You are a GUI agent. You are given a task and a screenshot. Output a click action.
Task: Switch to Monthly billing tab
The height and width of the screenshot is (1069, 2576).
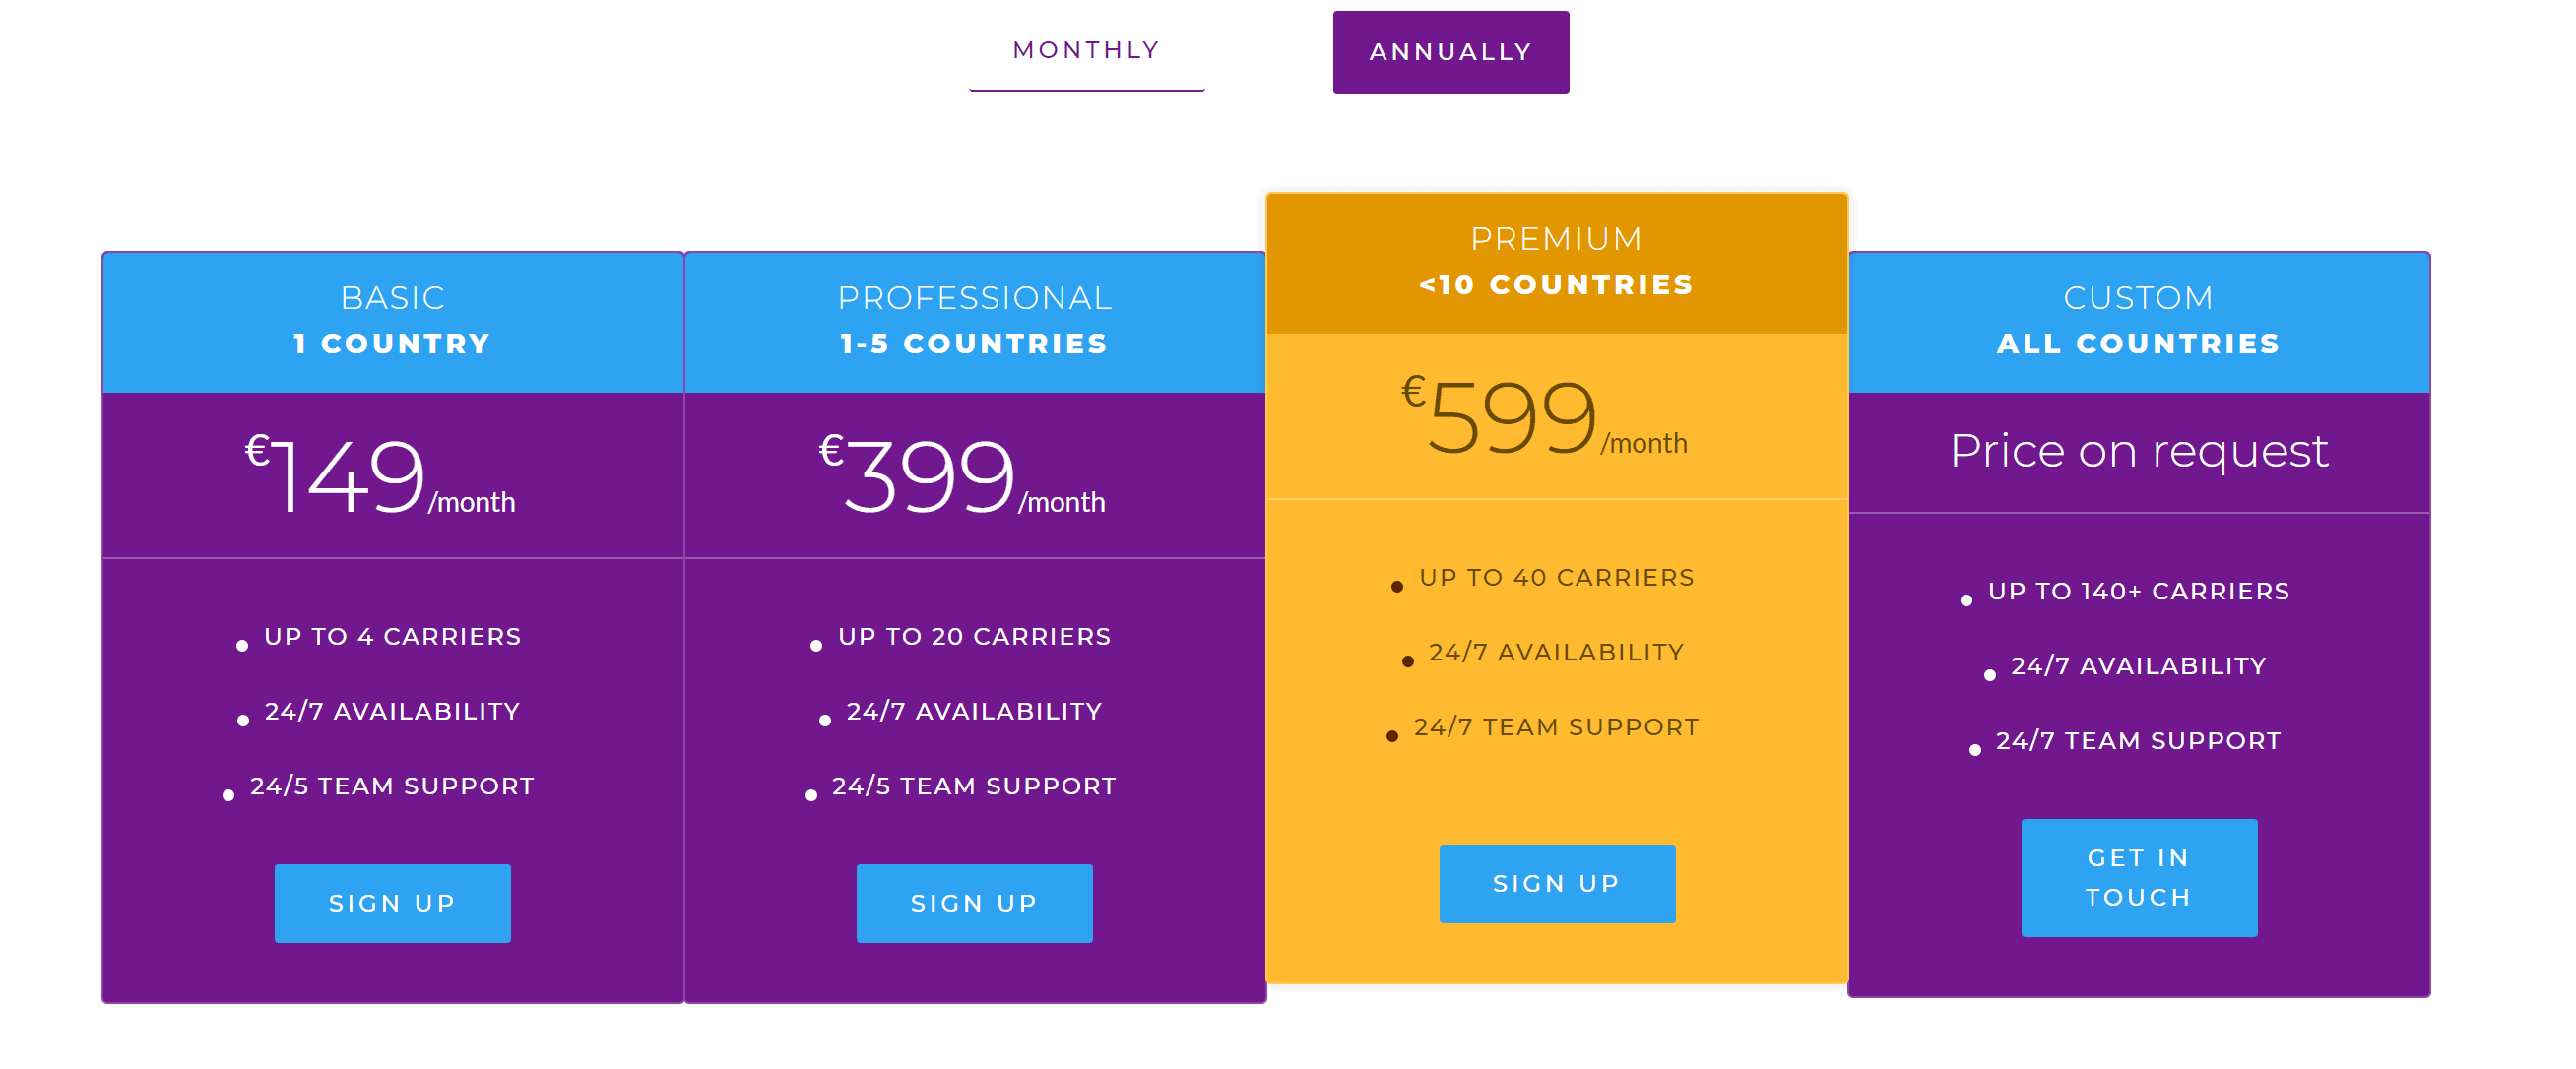1086,51
